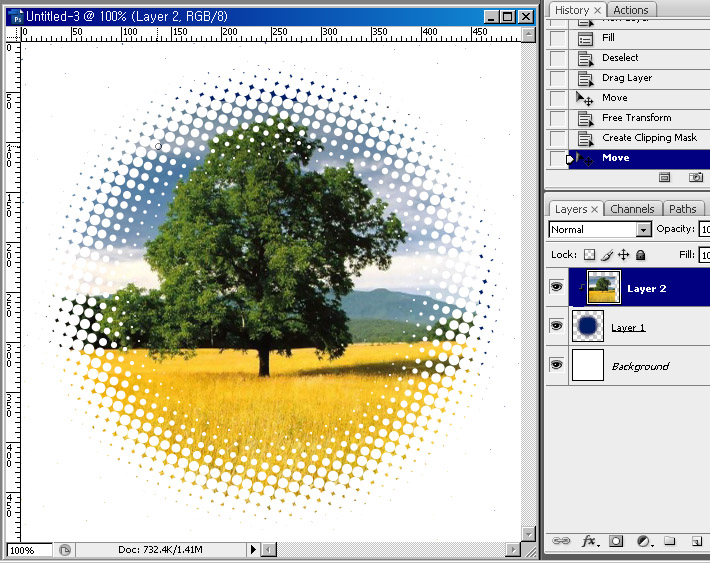The width and height of the screenshot is (710, 563).
Task: Hide Layer 1 with its eye icon
Action: pyautogui.click(x=556, y=325)
